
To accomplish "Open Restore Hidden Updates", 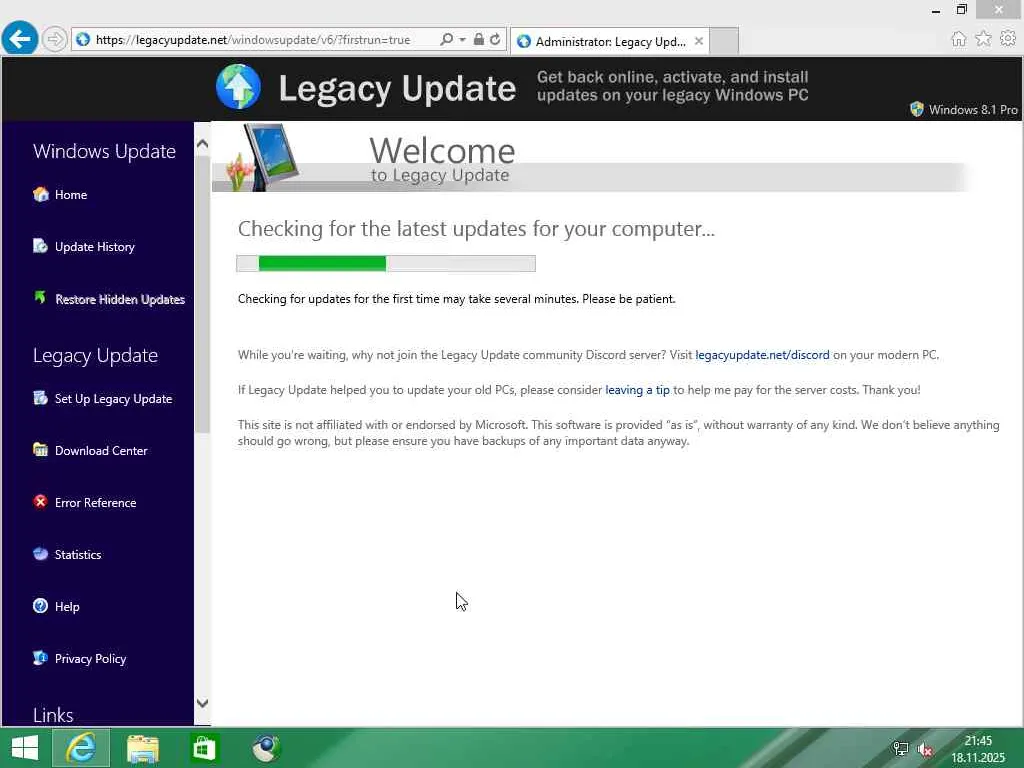I will point(120,299).
